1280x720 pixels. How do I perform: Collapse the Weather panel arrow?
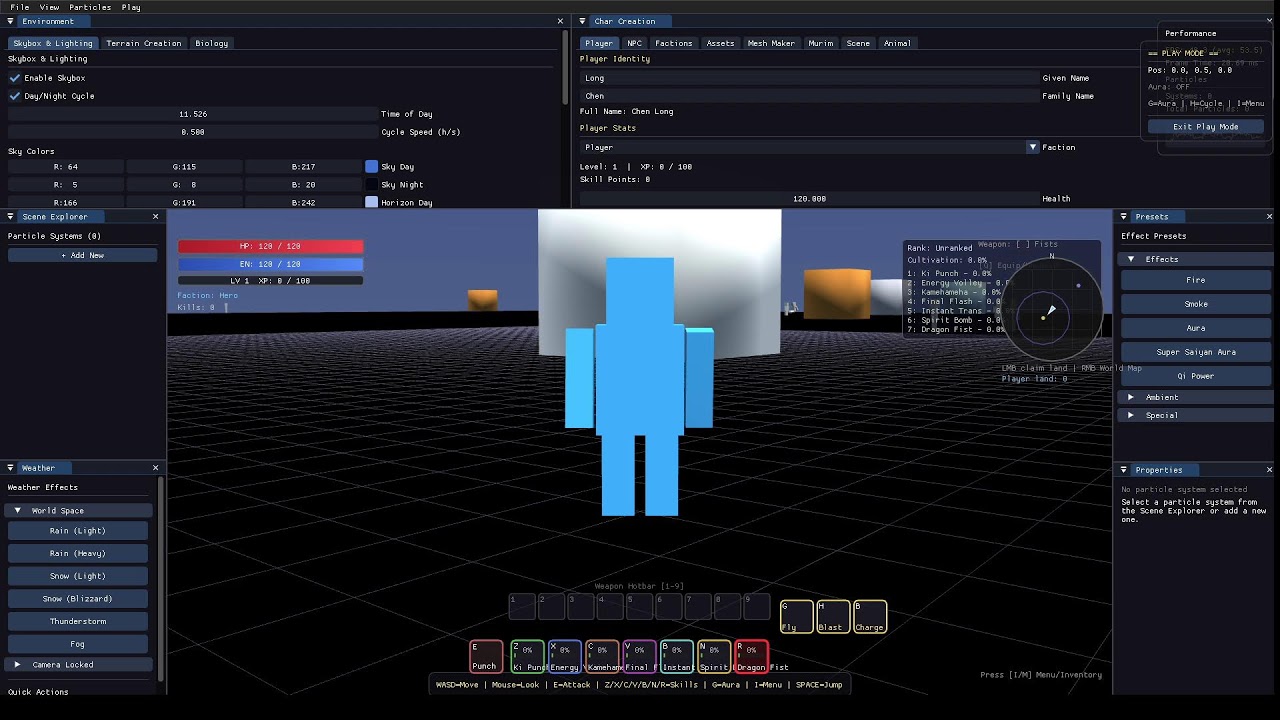pos(11,468)
